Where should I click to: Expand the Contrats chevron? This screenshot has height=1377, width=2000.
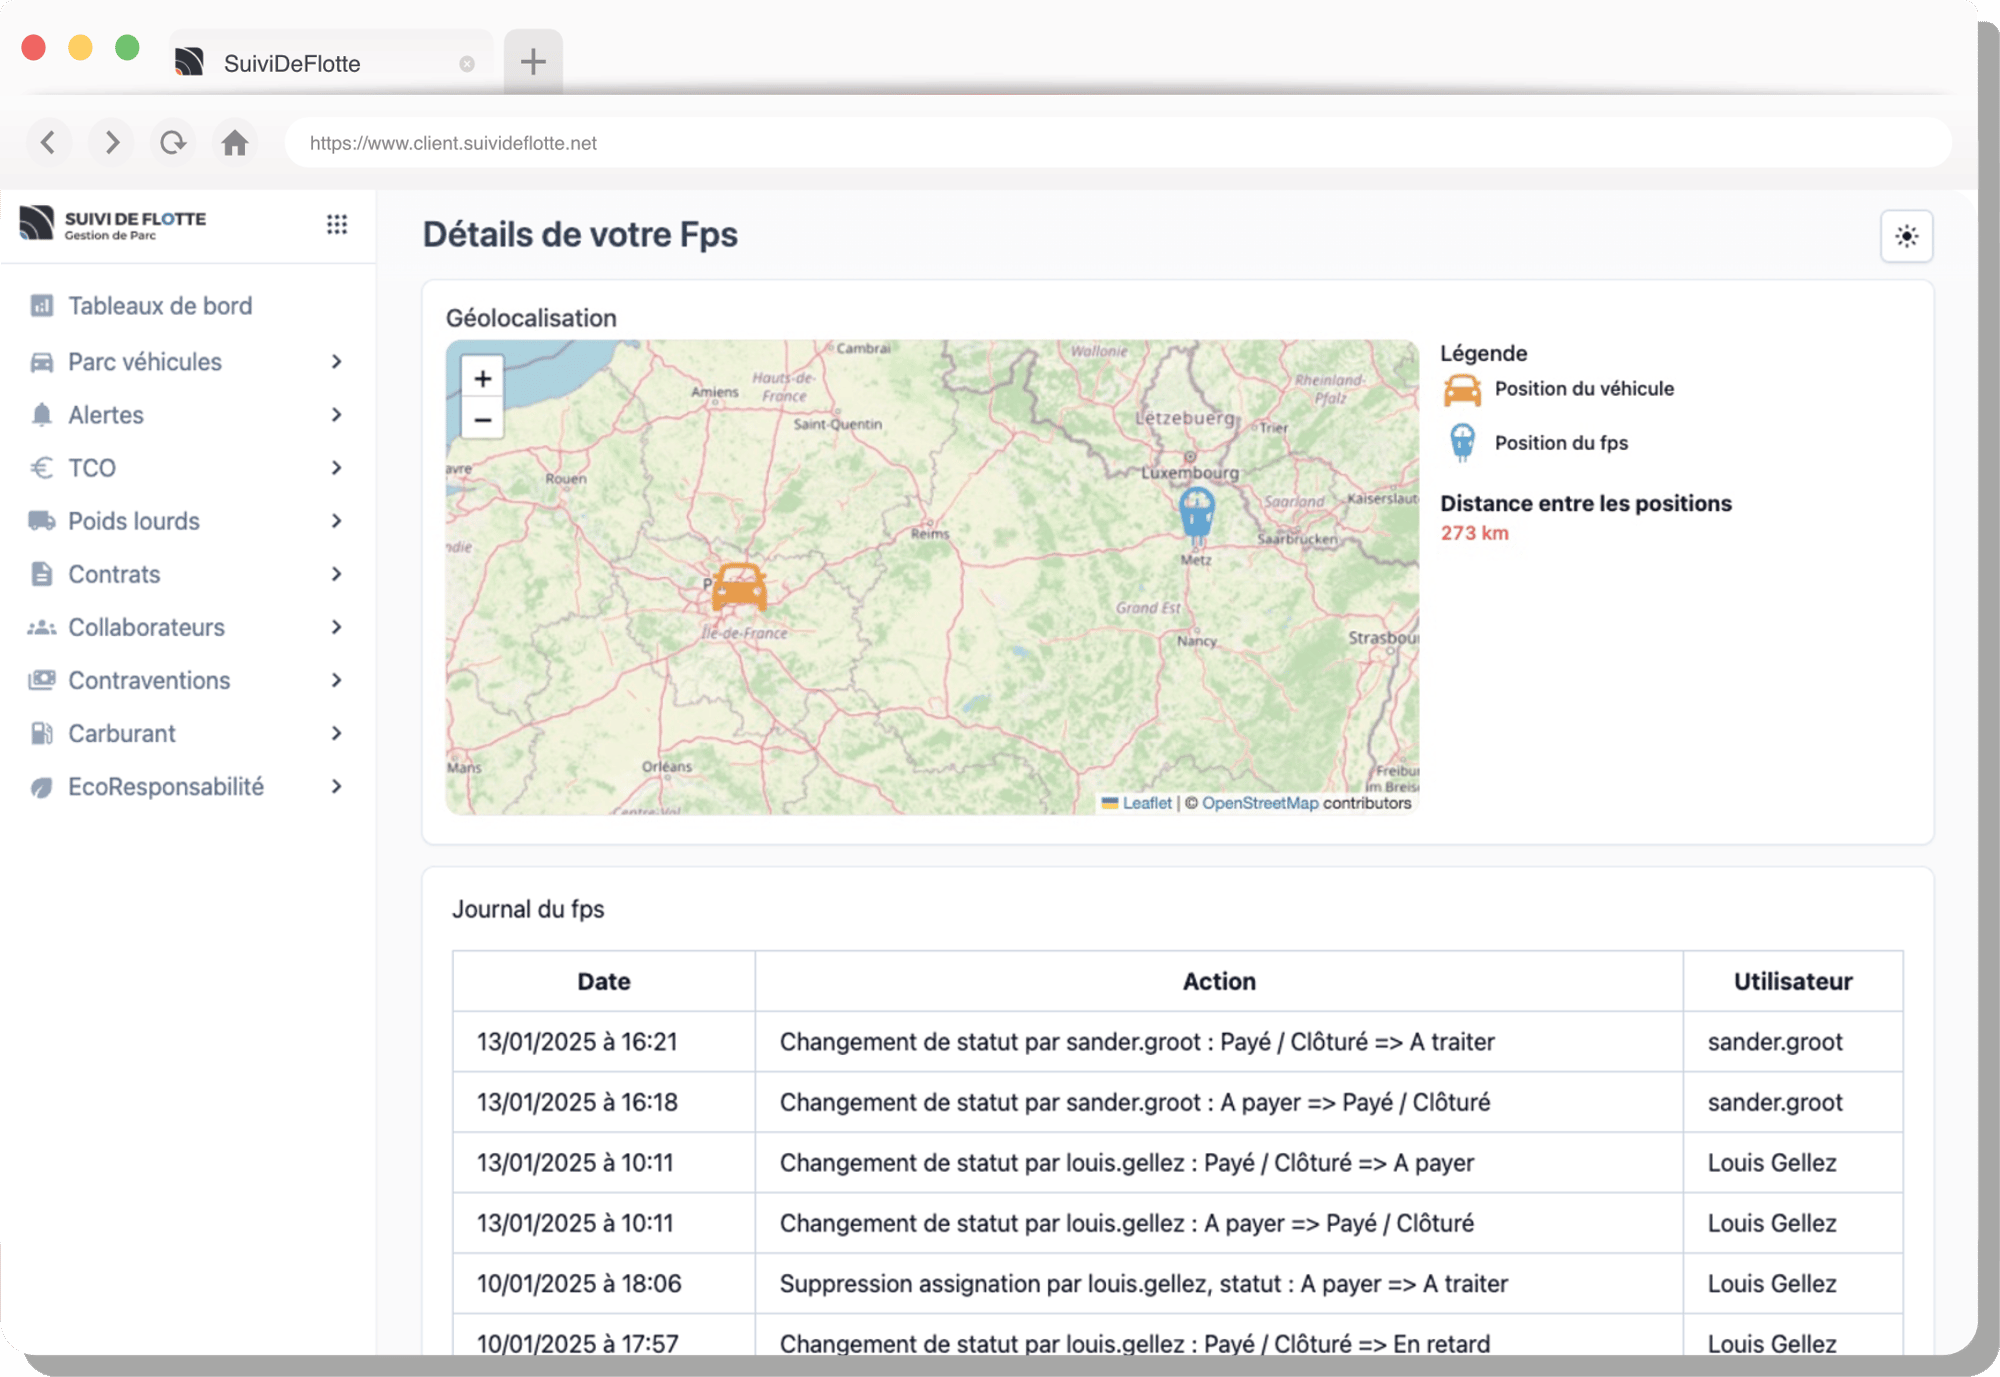[x=337, y=574]
